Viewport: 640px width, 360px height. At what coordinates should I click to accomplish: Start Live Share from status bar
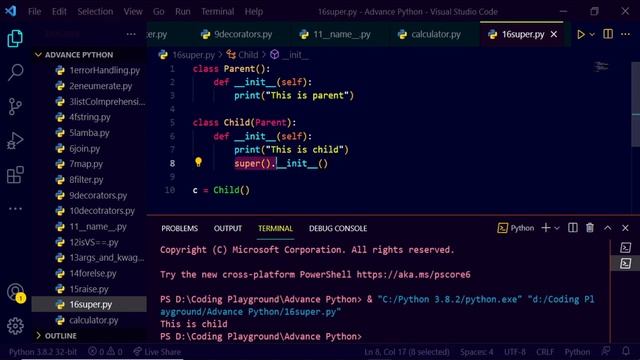[x=157, y=352]
